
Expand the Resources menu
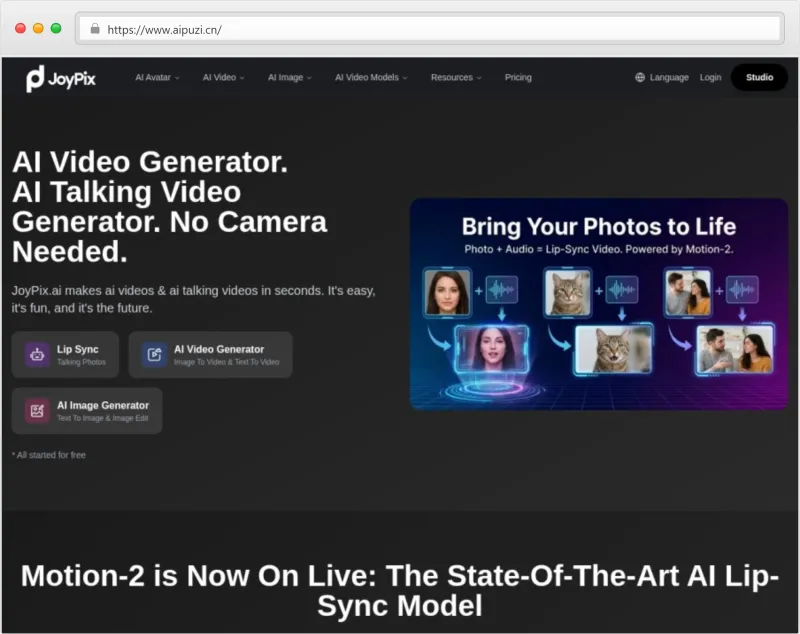coord(455,77)
